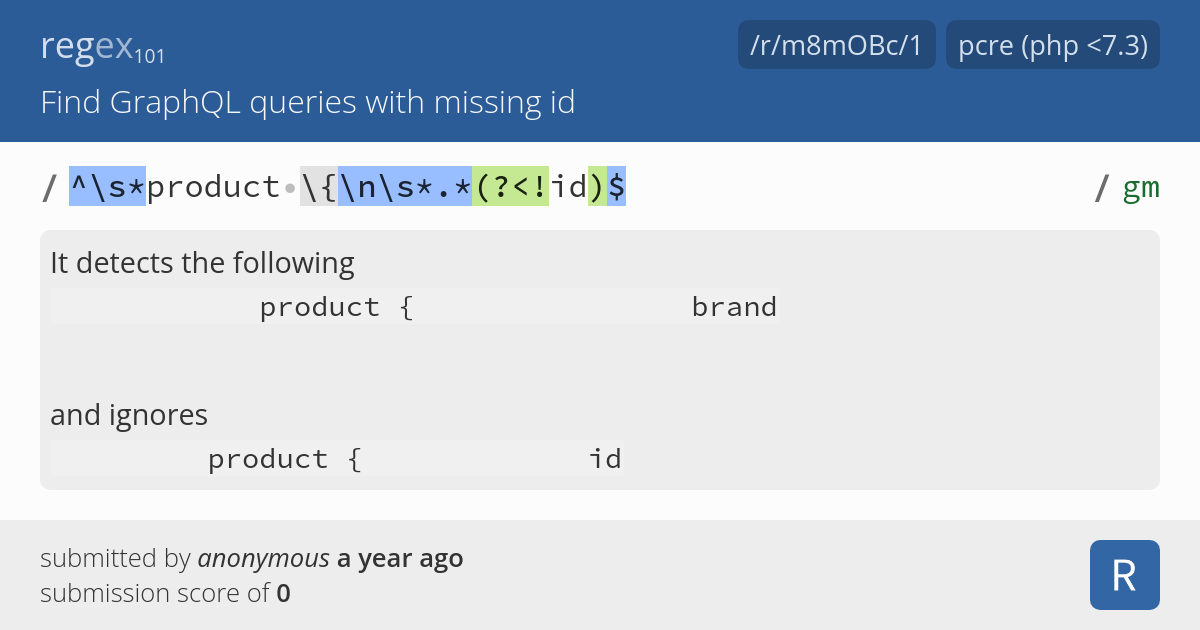Click the ^\s* highlighted token

pos(107,187)
